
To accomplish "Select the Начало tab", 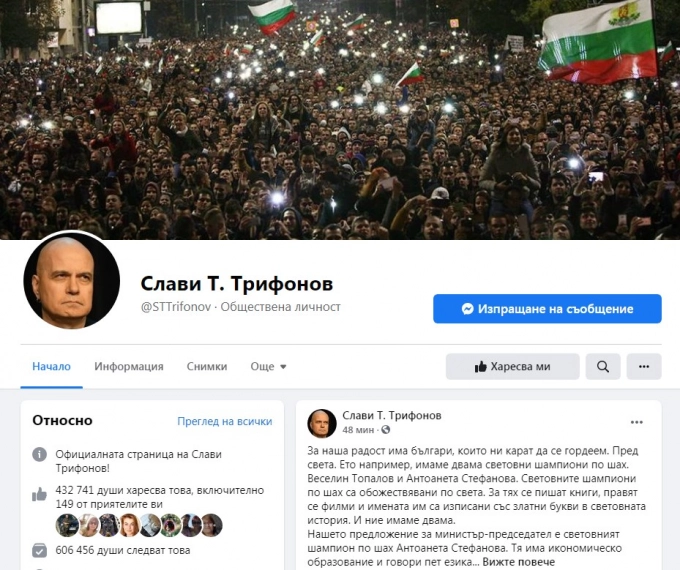I will (51, 367).
